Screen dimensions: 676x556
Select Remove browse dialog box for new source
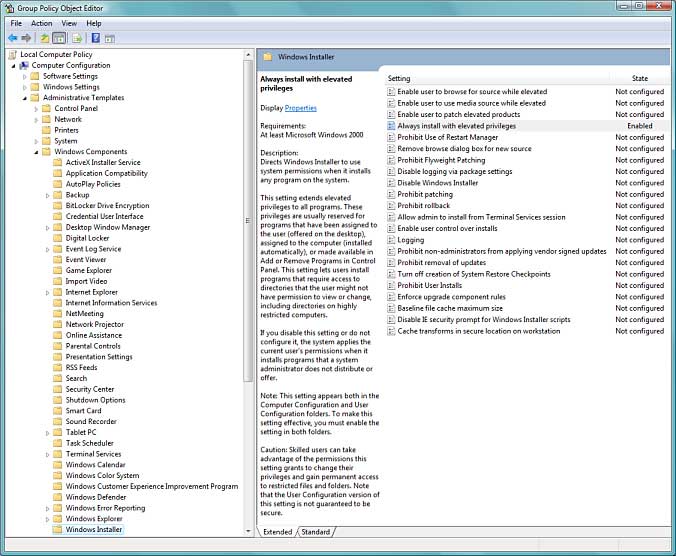tap(464, 149)
